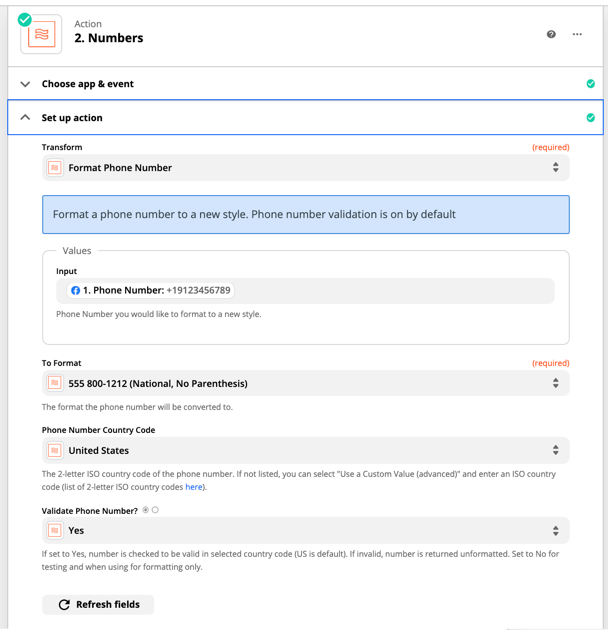Image resolution: width=608 pixels, height=630 pixels.
Task: Click the Refresh fields button
Action: pos(98,604)
